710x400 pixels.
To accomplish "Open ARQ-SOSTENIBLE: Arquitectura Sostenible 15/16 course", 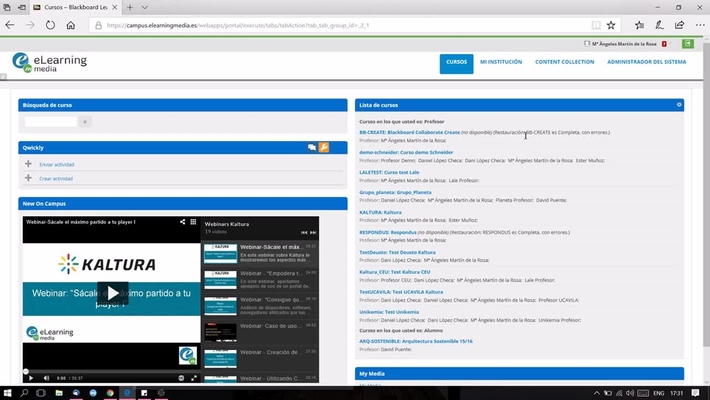I will [x=416, y=341].
